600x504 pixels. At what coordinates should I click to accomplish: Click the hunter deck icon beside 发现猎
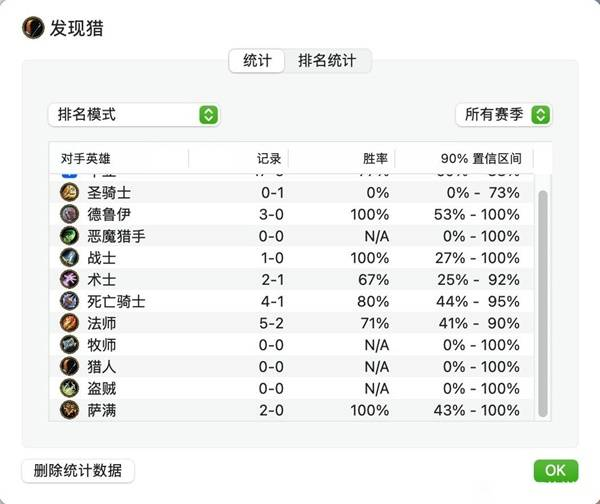[33, 28]
